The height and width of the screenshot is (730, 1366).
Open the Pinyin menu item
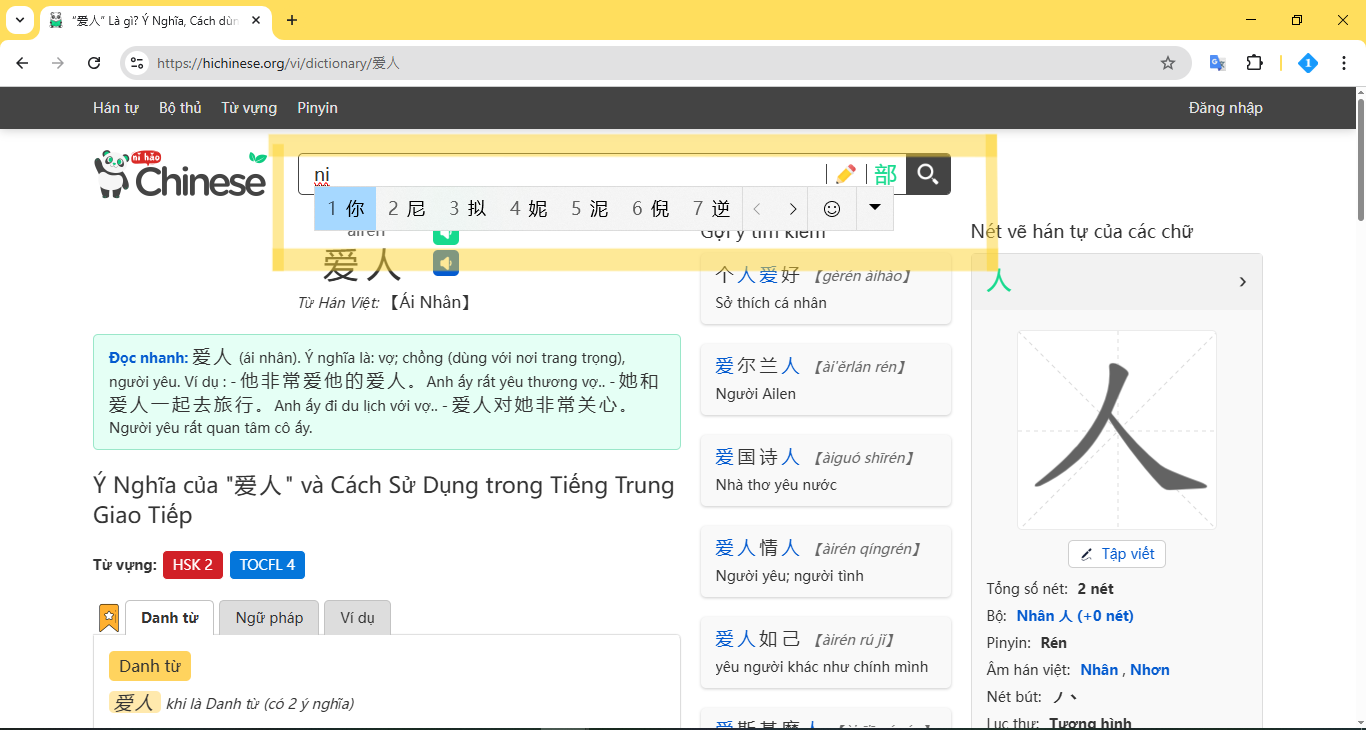(317, 108)
